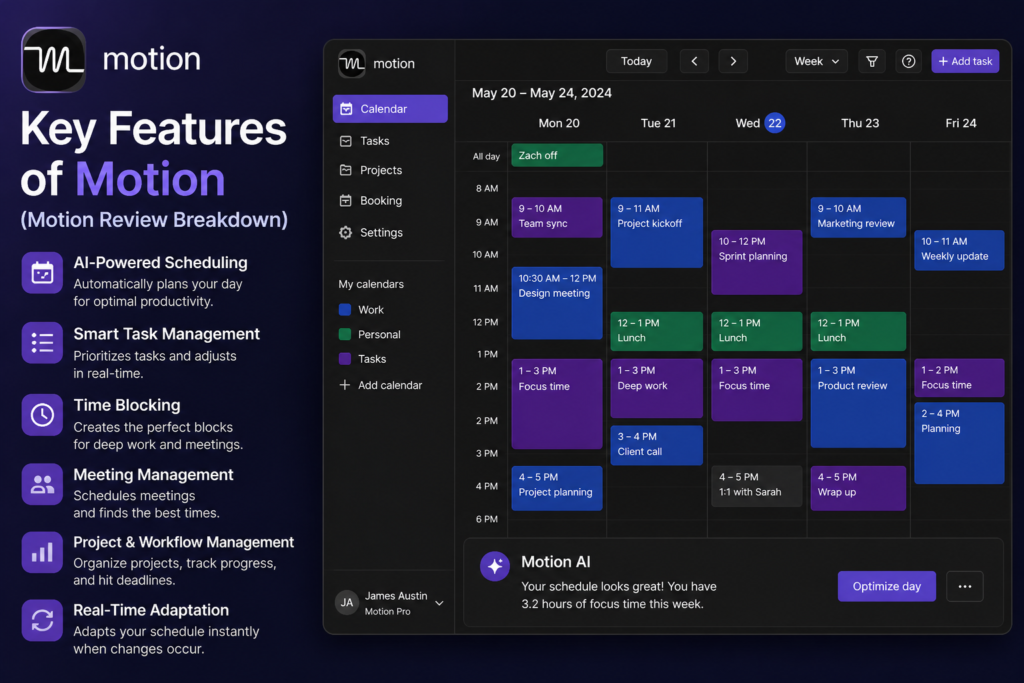The width and height of the screenshot is (1024, 683).
Task: Click the Optimize day button
Action: coord(886,586)
